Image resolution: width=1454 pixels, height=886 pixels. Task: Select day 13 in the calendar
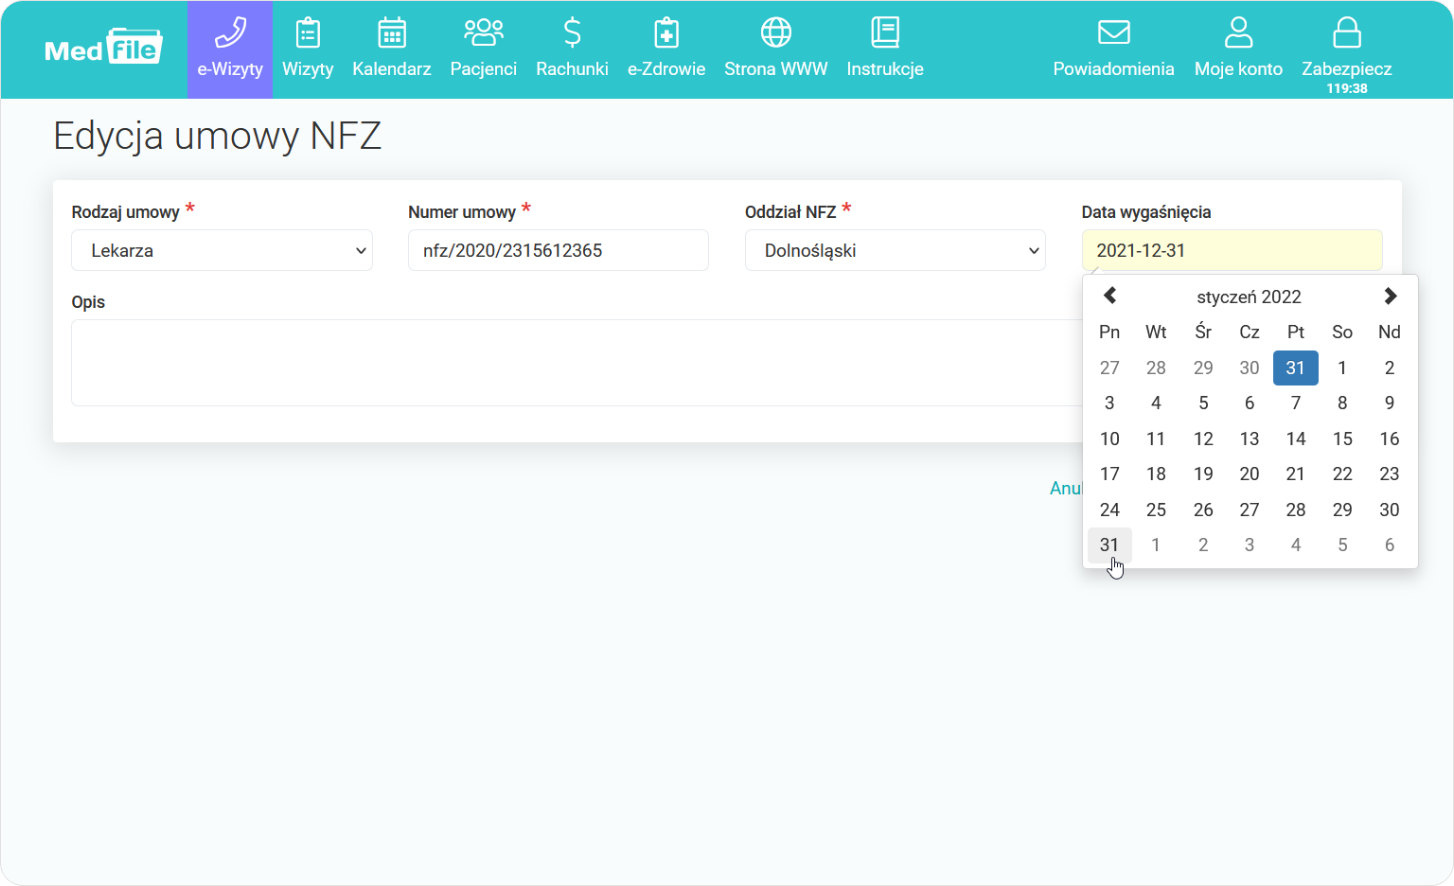pyautogui.click(x=1249, y=439)
